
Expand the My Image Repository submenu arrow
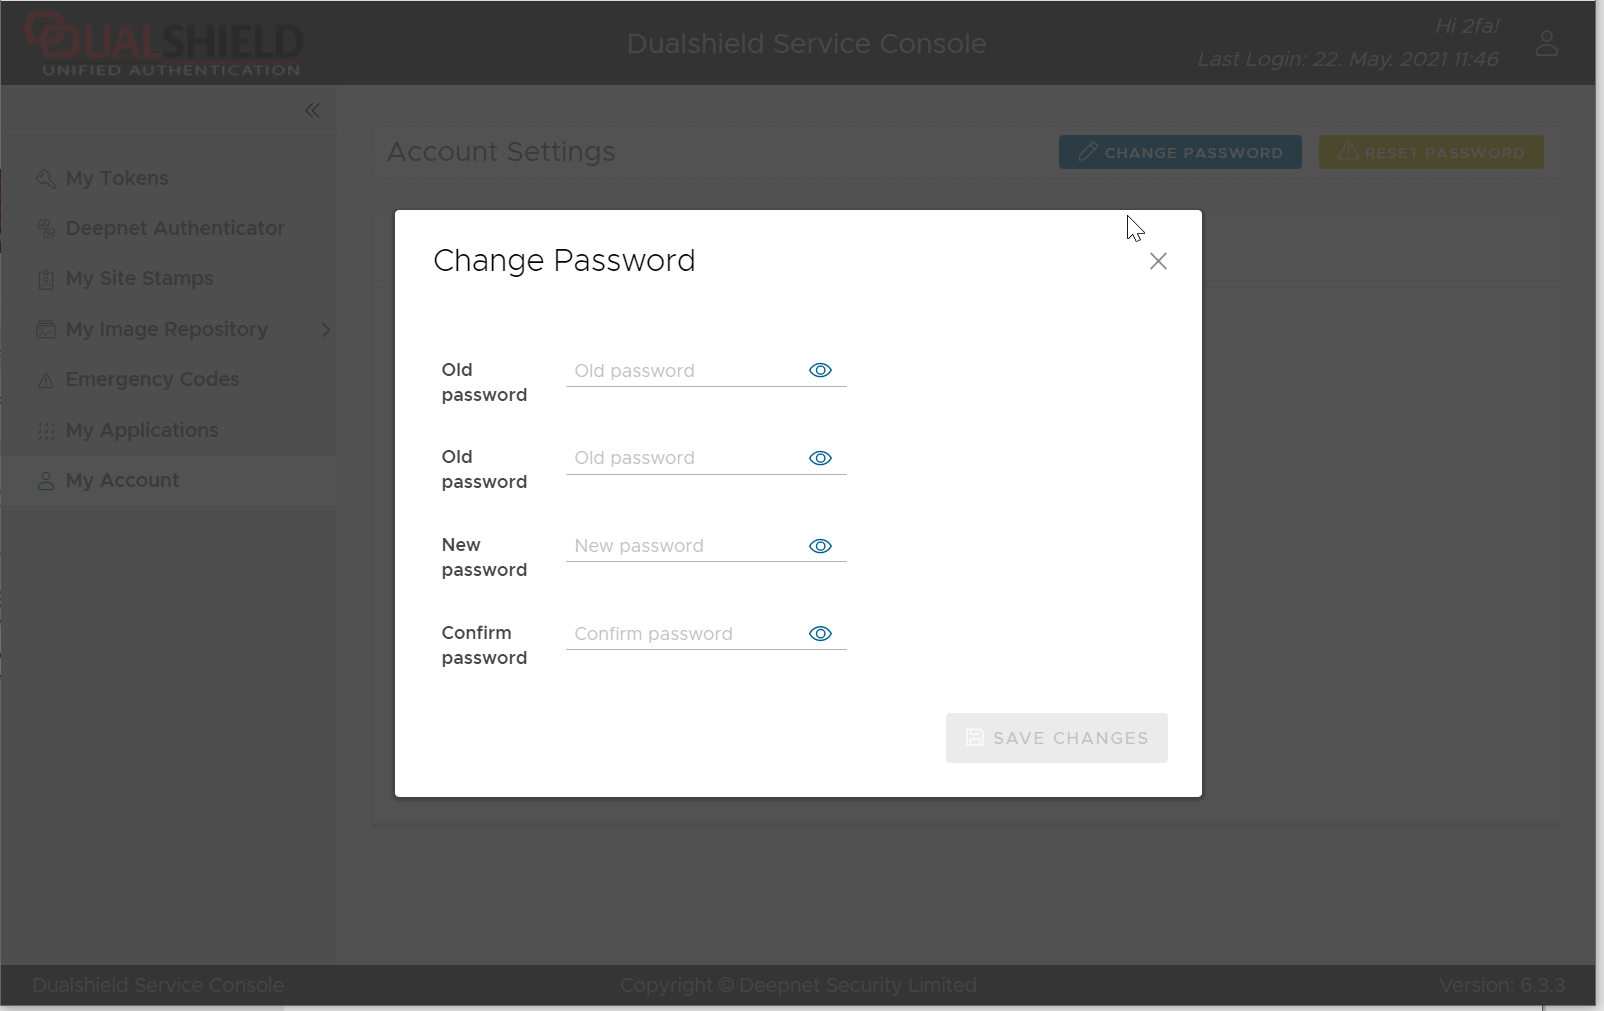point(325,330)
